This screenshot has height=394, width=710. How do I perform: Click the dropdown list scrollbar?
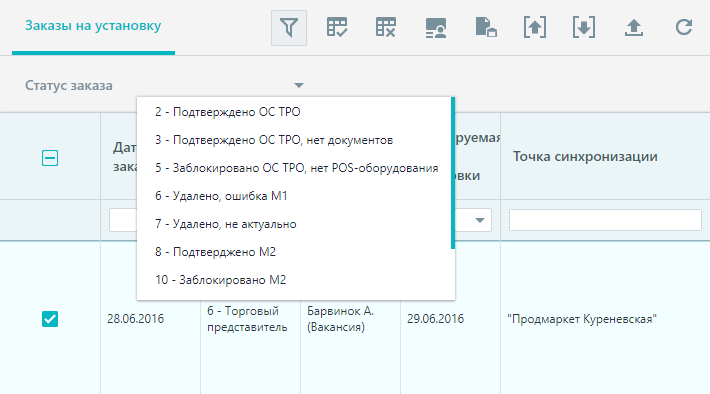(x=453, y=173)
